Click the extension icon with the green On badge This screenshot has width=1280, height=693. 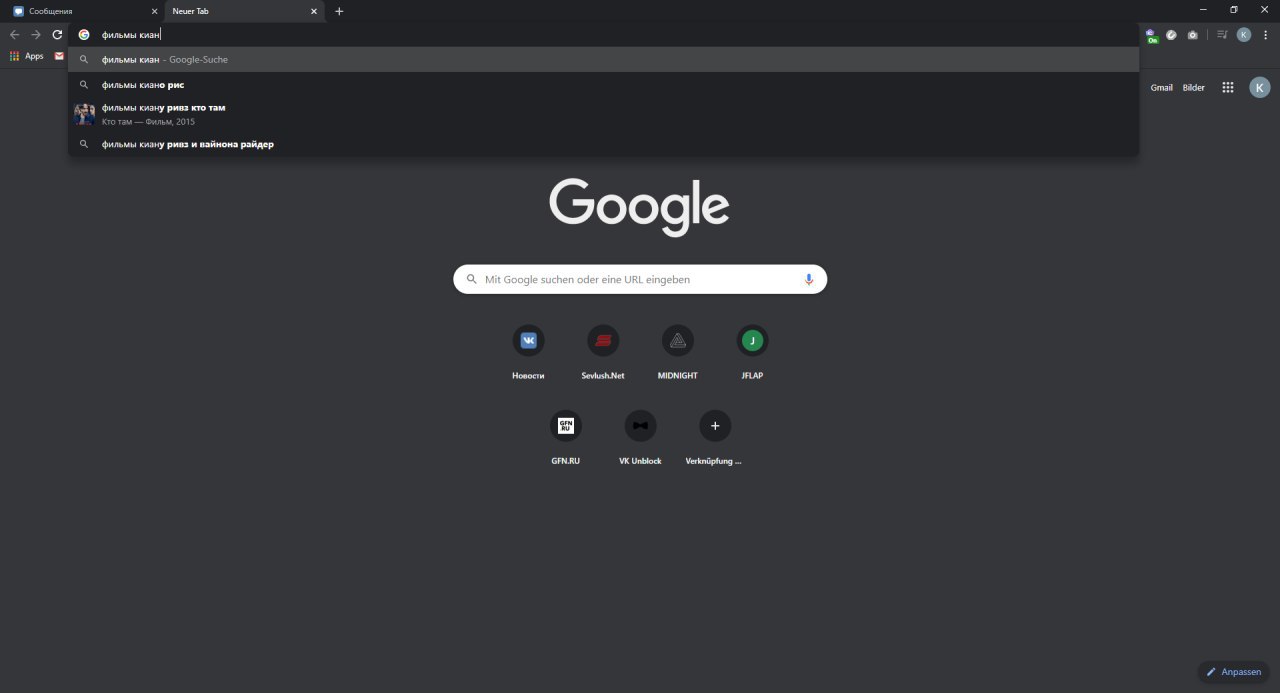click(x=1151, y=35)
